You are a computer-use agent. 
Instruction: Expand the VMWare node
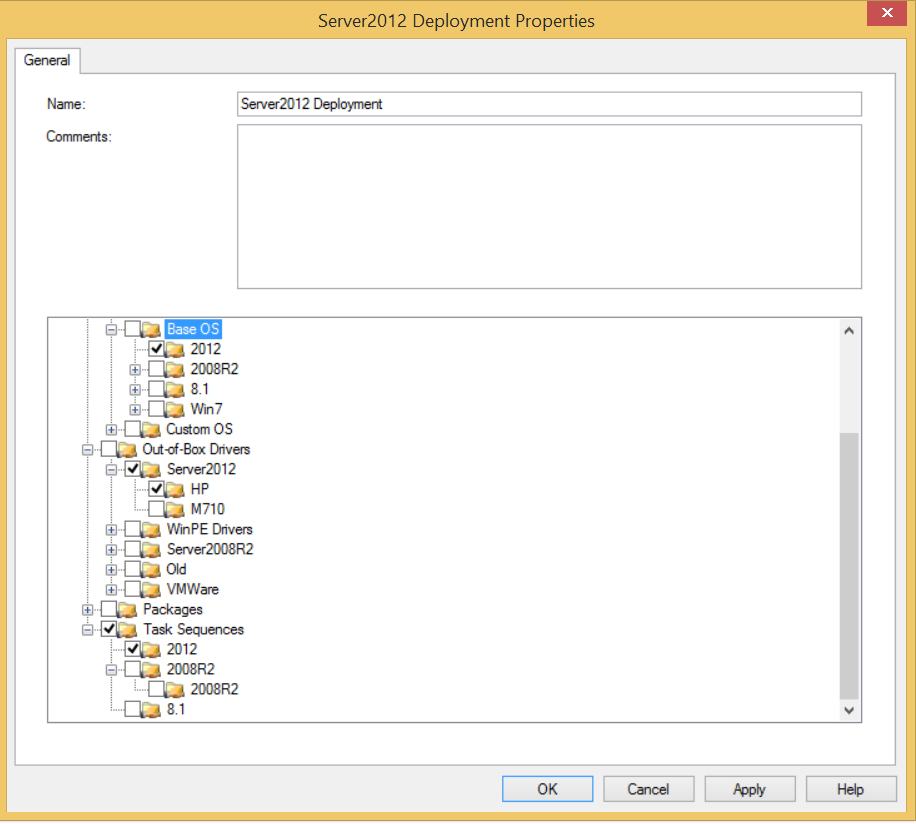tap(111, 590)
